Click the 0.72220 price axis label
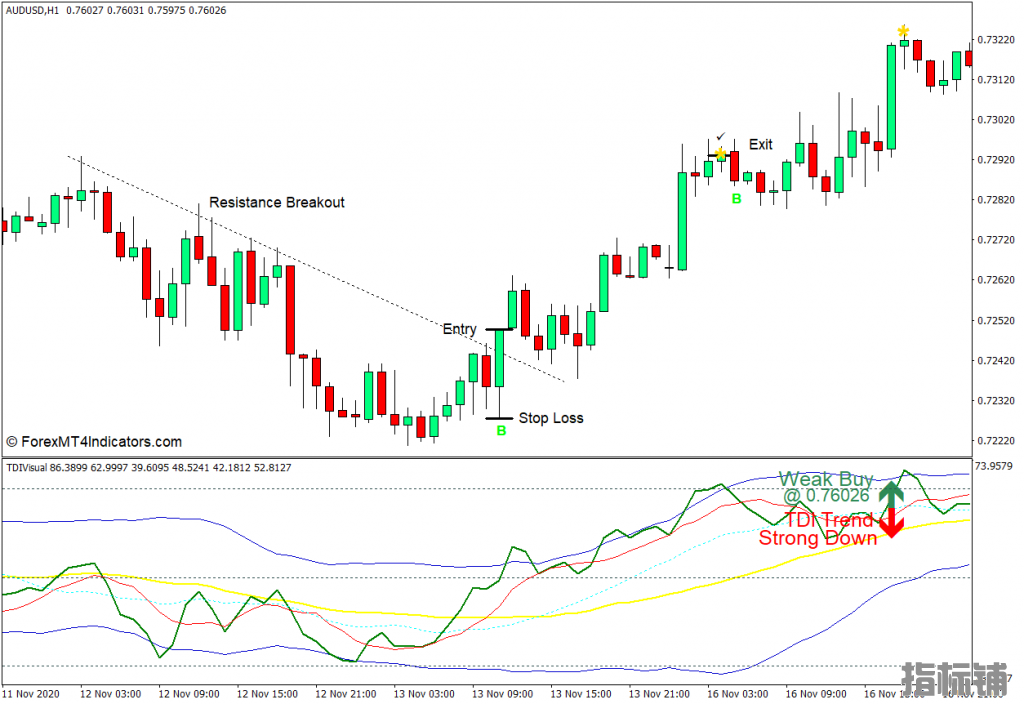 [996, 440]
